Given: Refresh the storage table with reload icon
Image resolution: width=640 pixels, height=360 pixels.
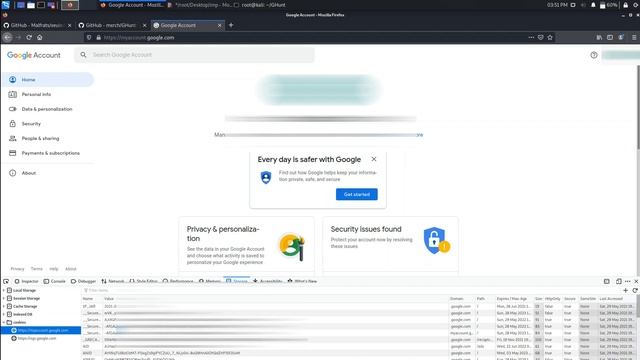Looking at the screenshot, I should click(x=635, y=290).
